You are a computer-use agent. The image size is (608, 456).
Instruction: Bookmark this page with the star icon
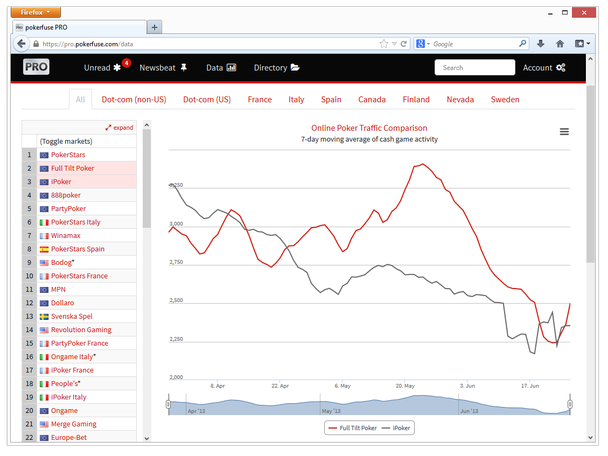click(383, 44)
